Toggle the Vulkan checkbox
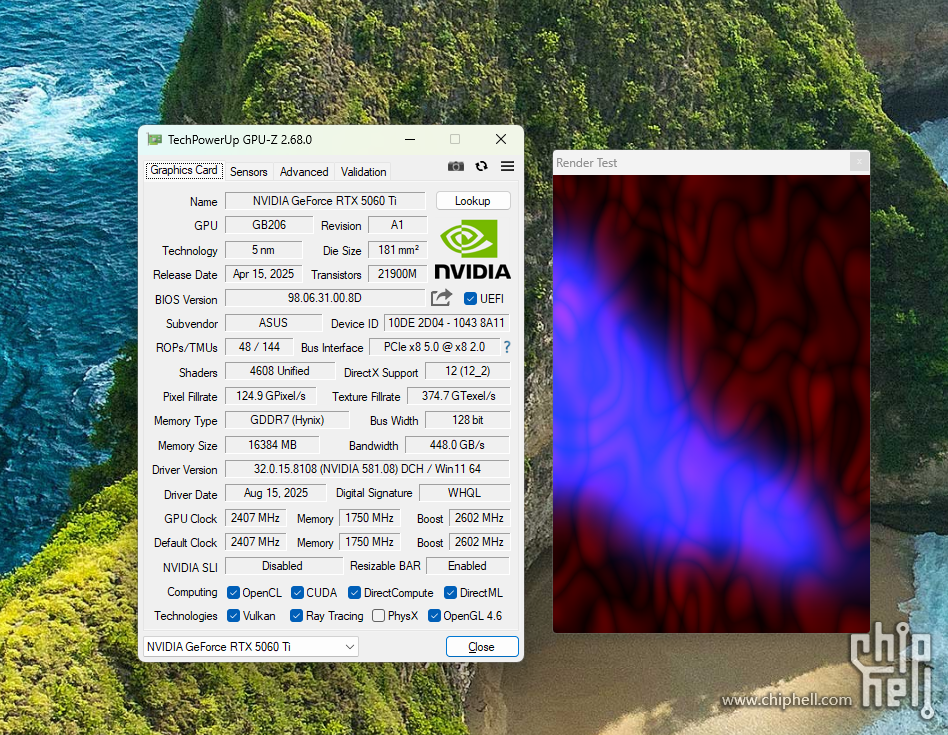 (x=233, y=615)
